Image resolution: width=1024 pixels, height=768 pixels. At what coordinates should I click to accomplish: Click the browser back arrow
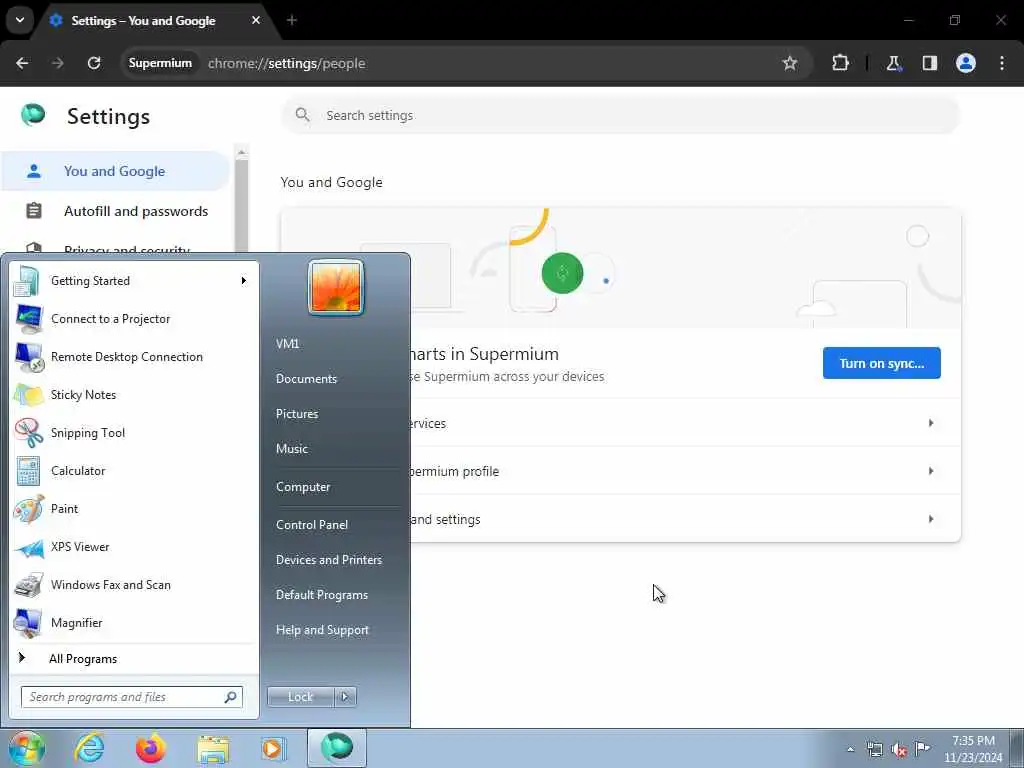(x=22, y=63)
